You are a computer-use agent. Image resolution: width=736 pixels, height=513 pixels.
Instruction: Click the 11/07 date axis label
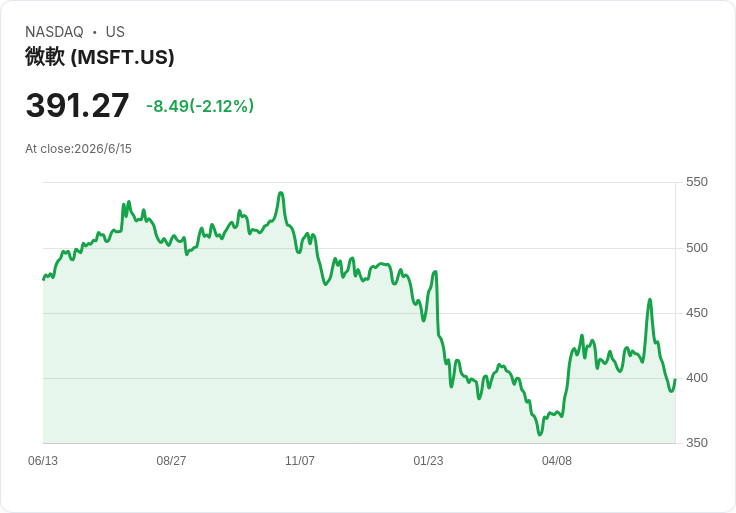point(300,461)
